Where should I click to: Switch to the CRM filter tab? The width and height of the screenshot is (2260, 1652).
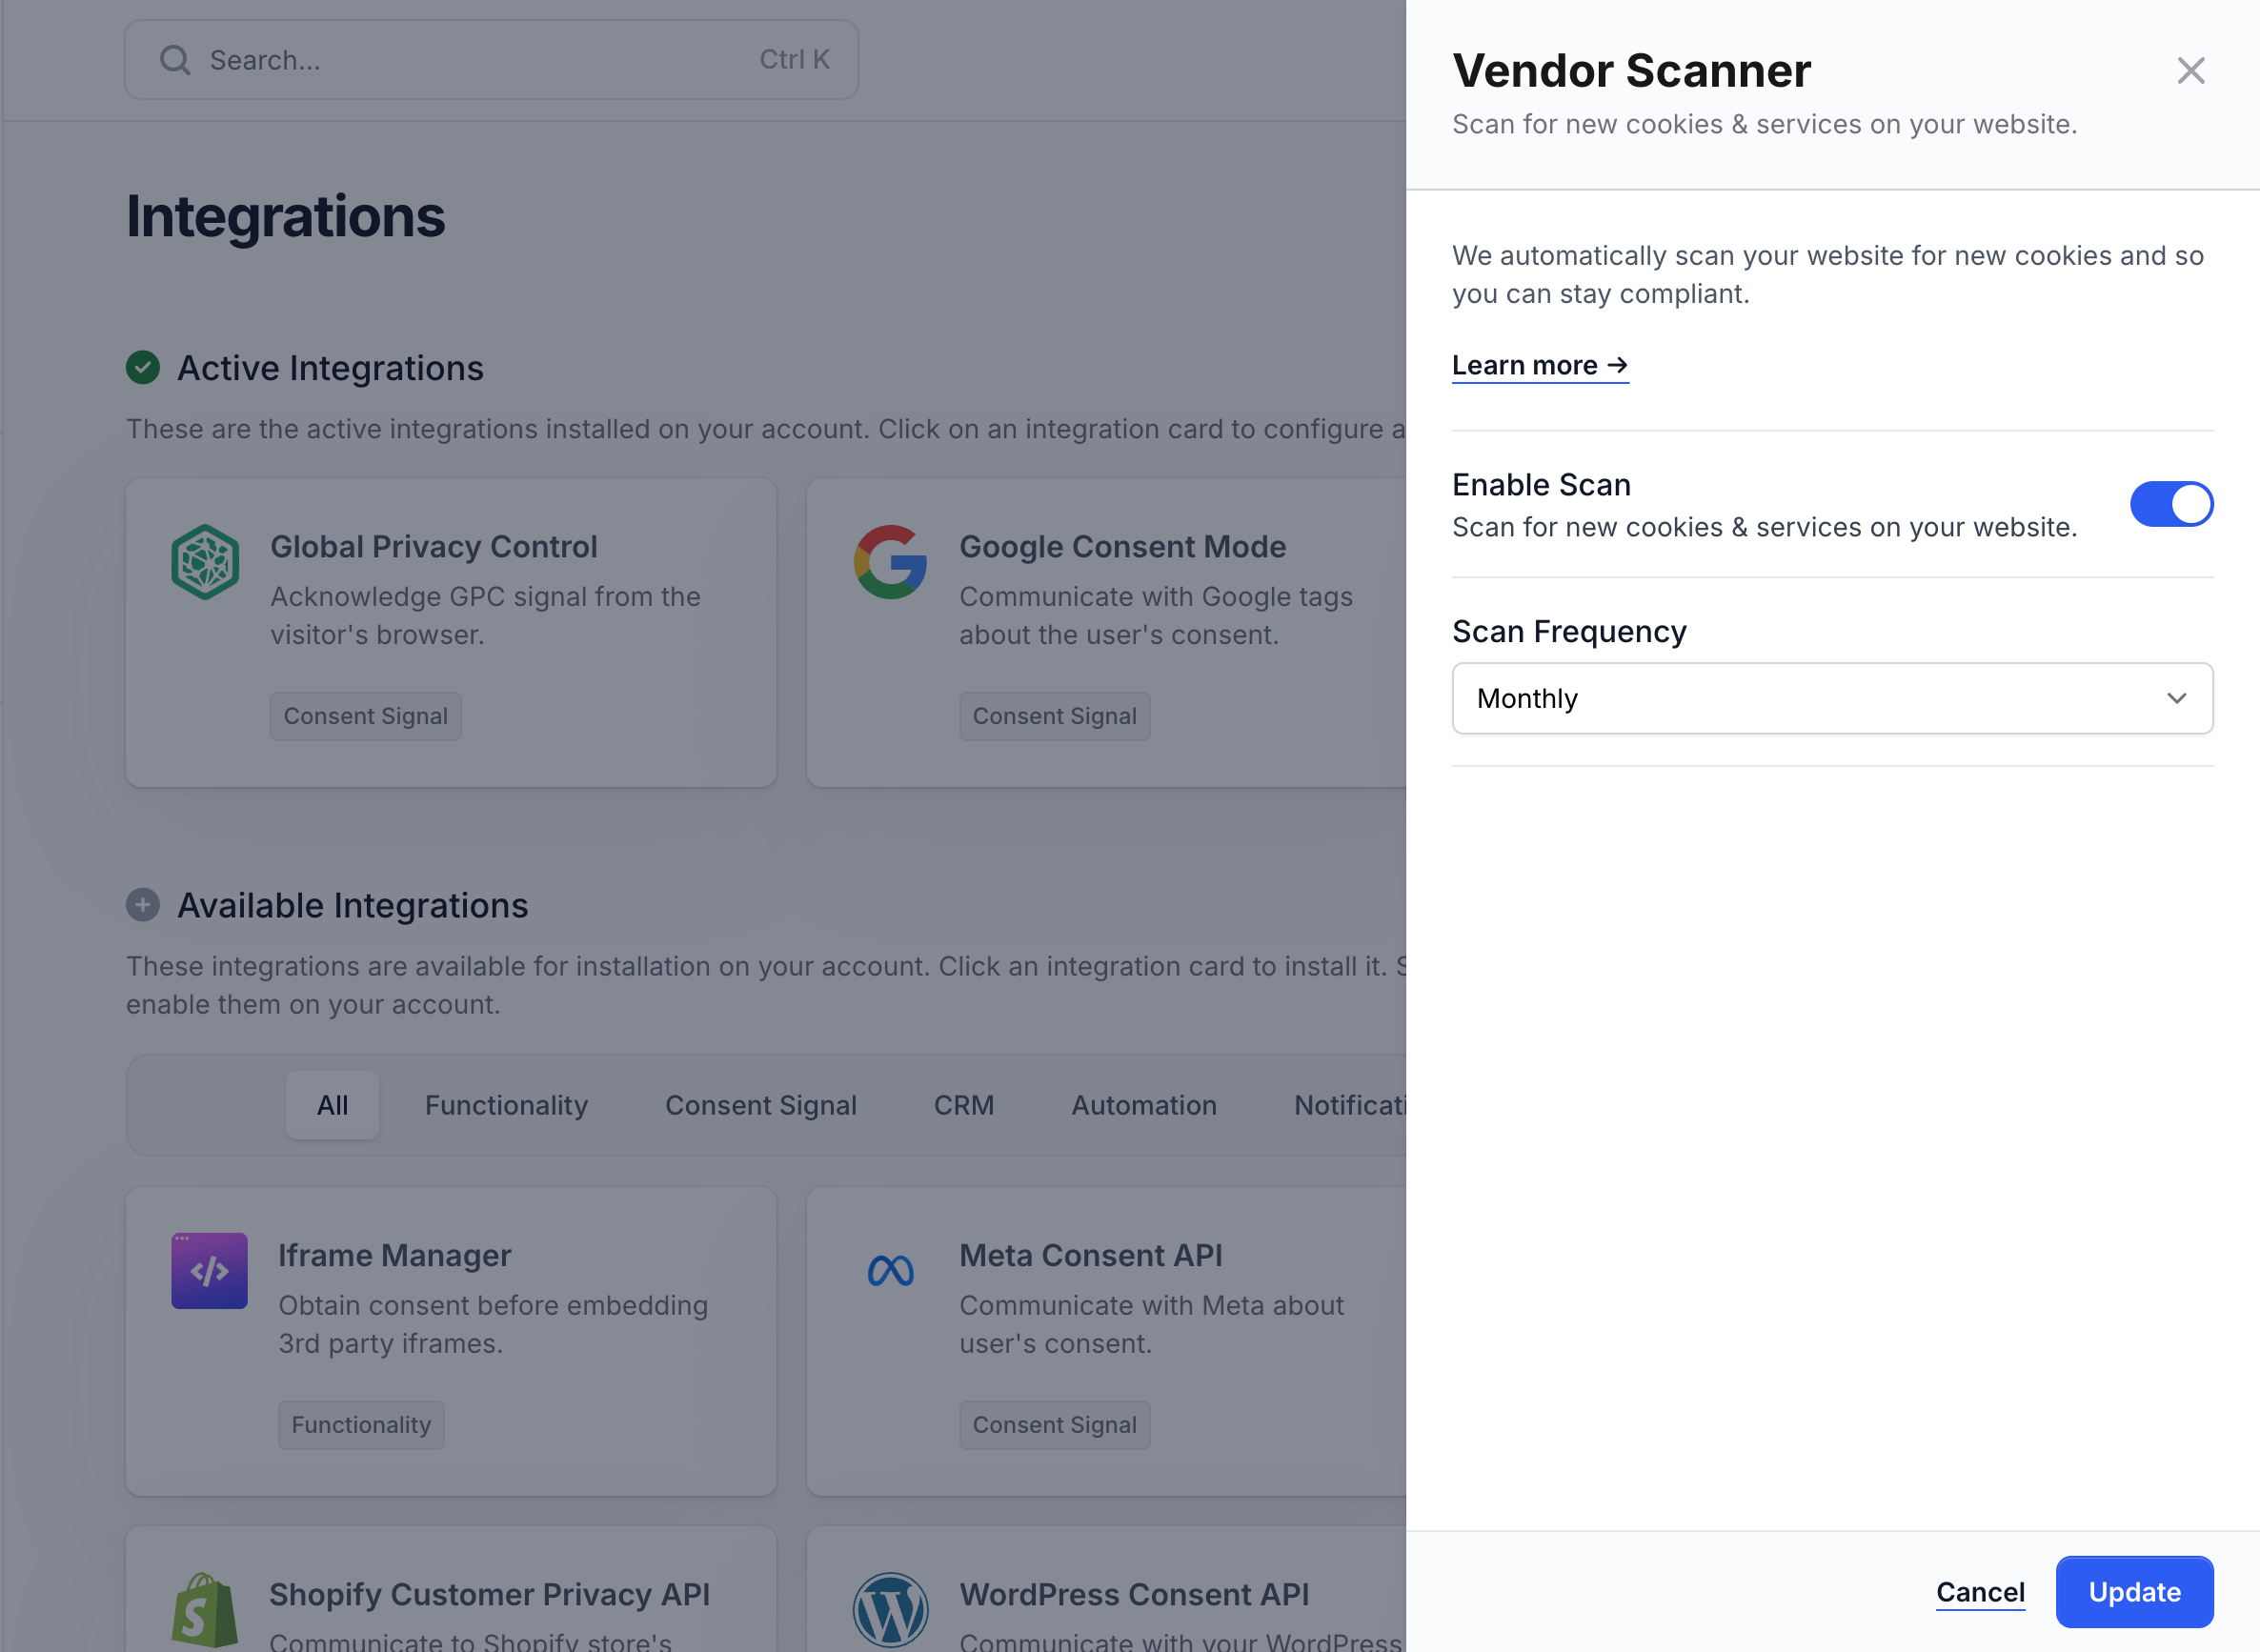[964, 1105]
